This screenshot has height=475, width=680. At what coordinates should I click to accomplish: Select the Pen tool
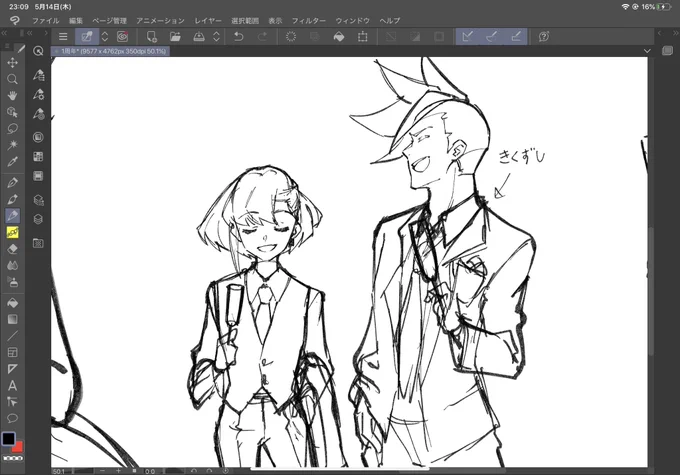click(x=13, y=183)
